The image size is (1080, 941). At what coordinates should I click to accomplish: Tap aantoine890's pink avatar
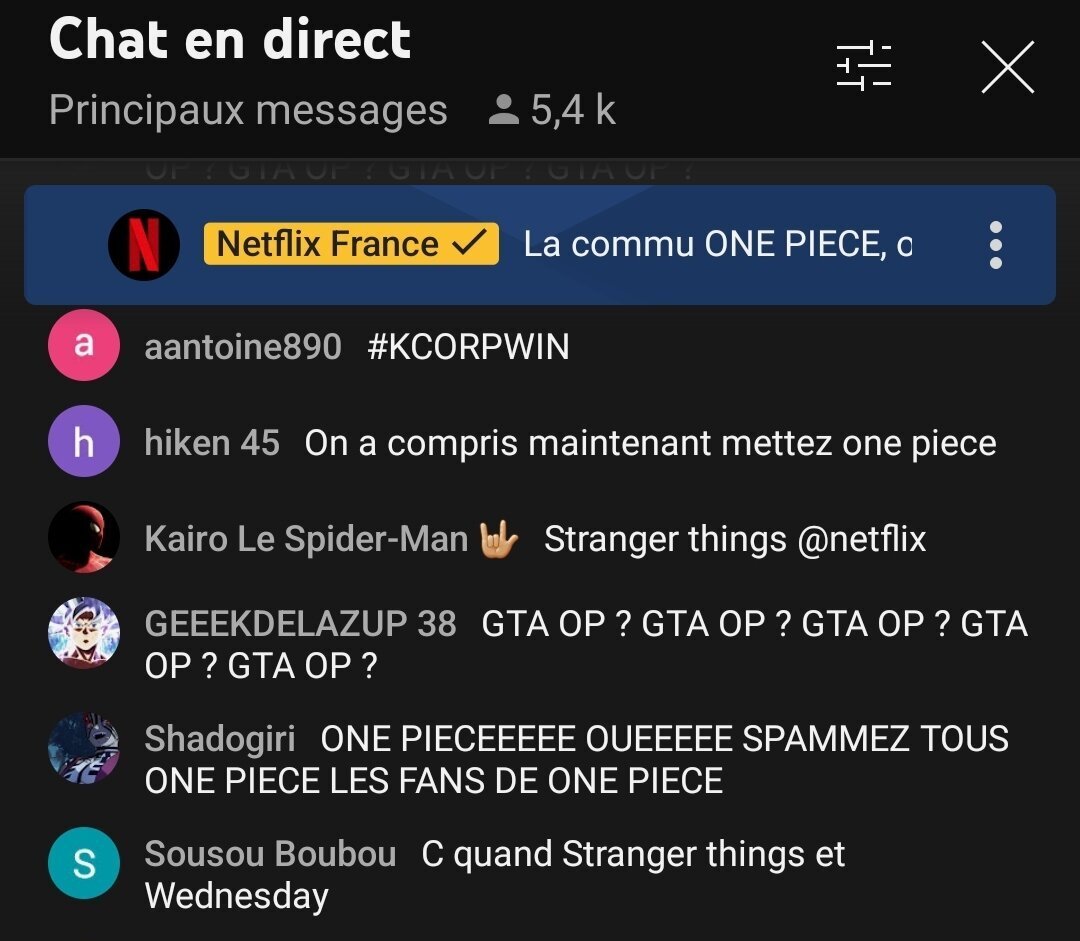point(84,346)
